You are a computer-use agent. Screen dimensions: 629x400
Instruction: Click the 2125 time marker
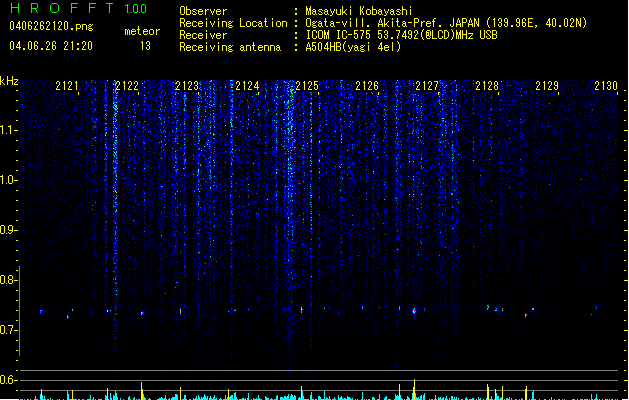307,86
